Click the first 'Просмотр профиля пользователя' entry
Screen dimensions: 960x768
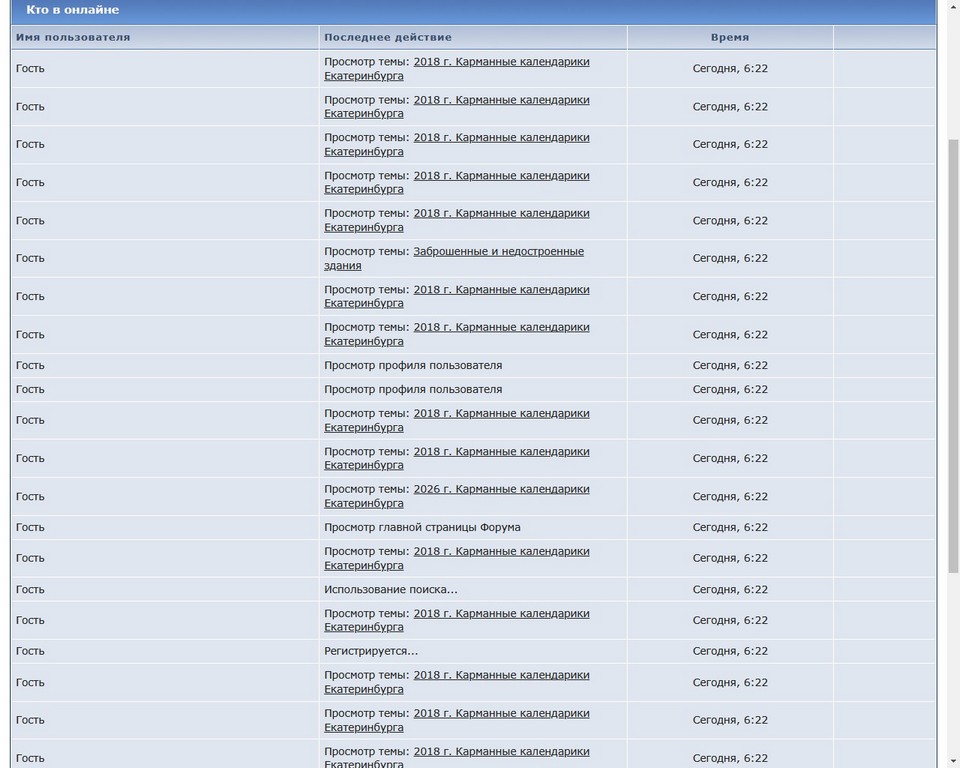pyautogui.click(x=413, y=365)
